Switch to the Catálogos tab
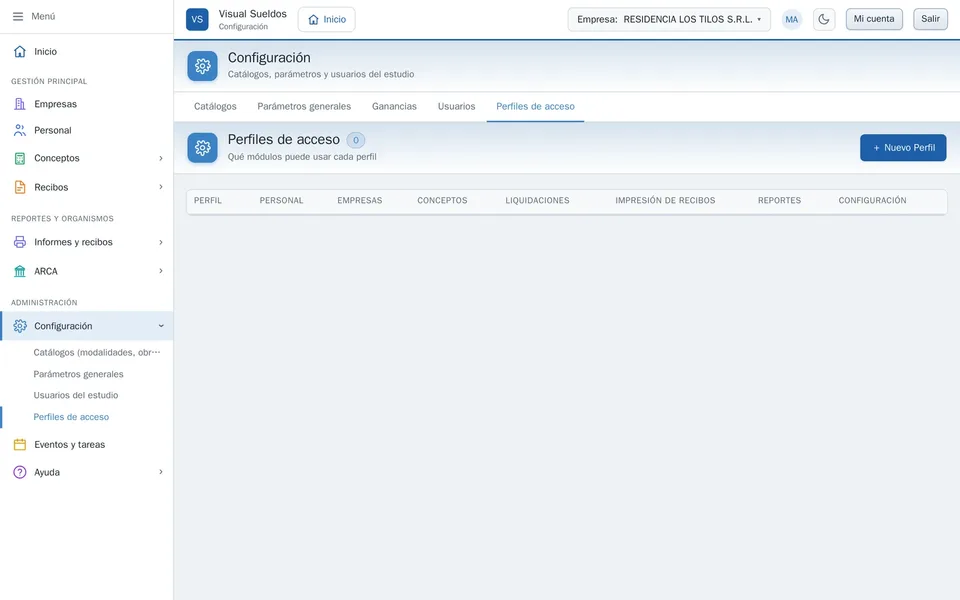 click(x=215, y=107)
